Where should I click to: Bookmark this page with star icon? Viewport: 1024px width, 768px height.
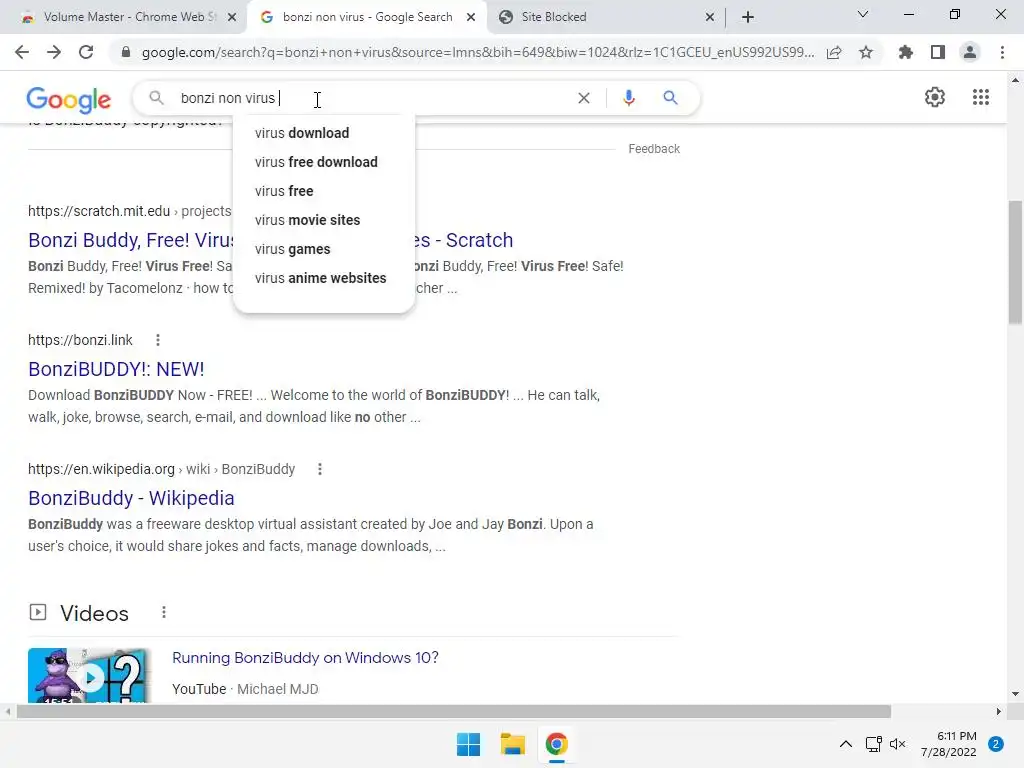pyautogui.click(x=866, y=52)
